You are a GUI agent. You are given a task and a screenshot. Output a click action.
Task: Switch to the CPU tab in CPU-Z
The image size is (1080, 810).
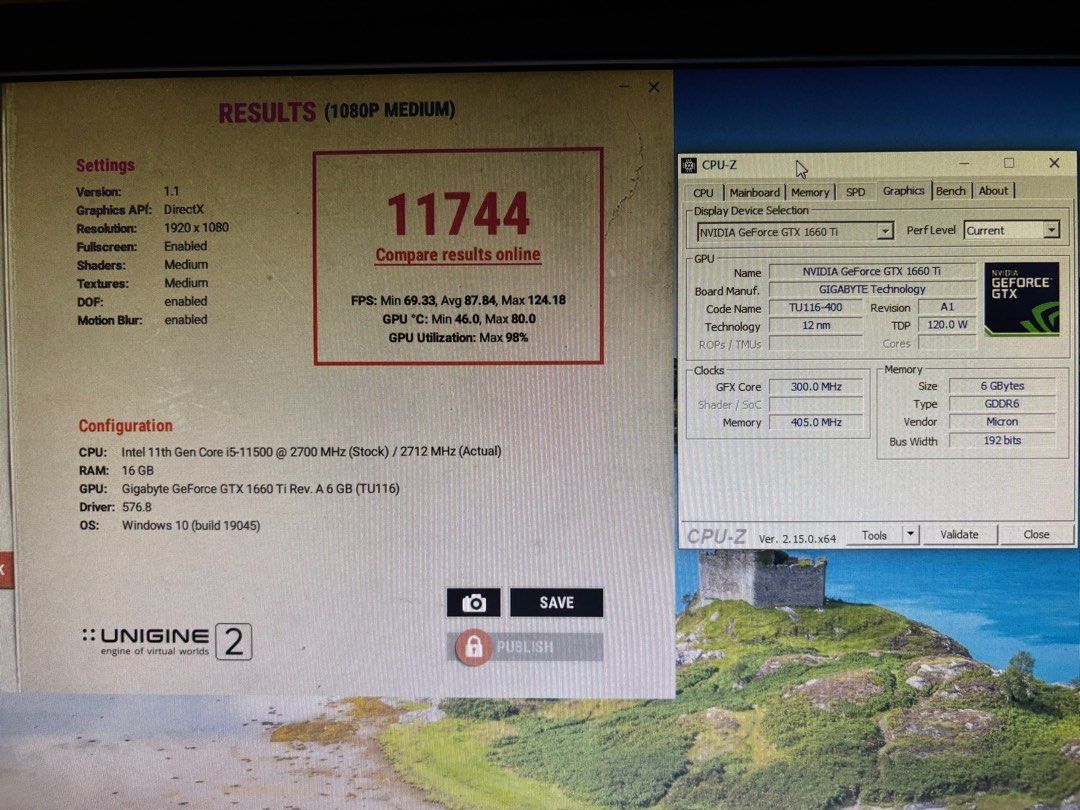703,193
